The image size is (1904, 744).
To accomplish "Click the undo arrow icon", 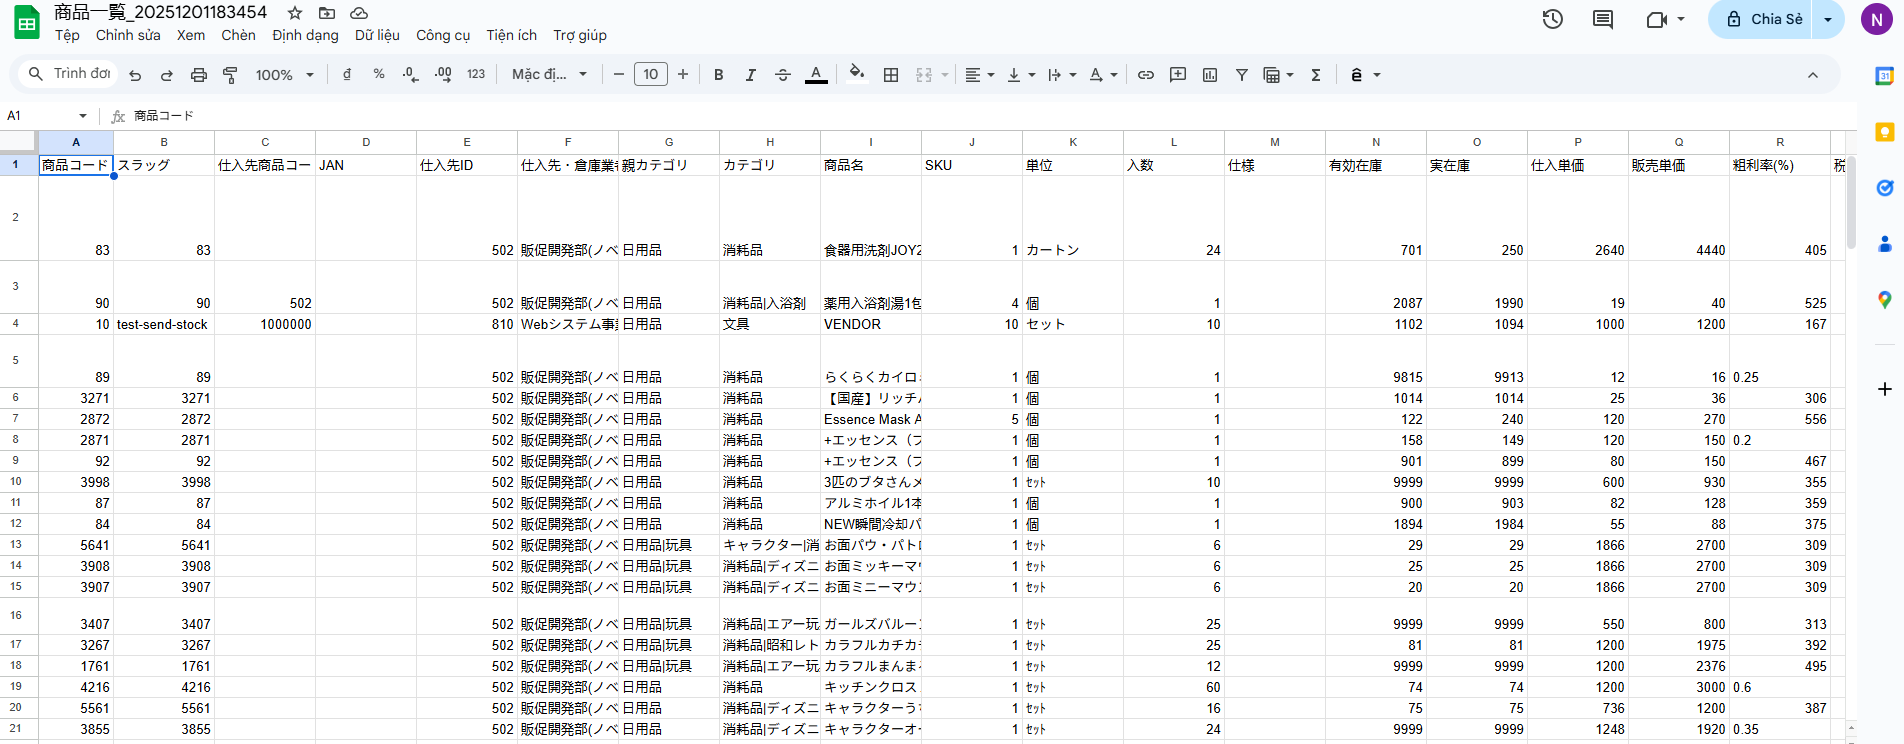I will click(x=135, y=75).
